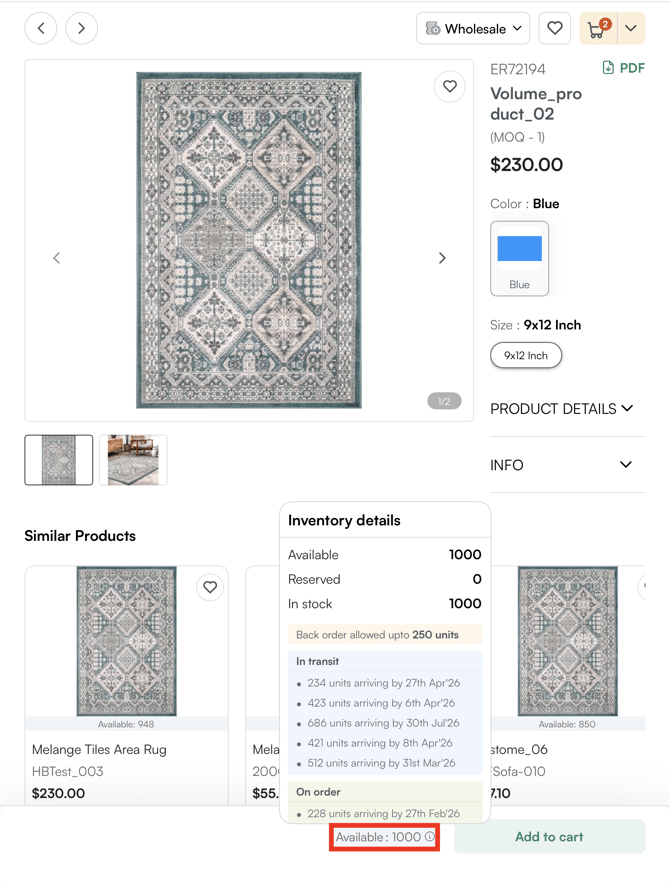Screen dimensions: 670x887
Task: Select the 9x12 Inch size option
Action: (526, 356)
